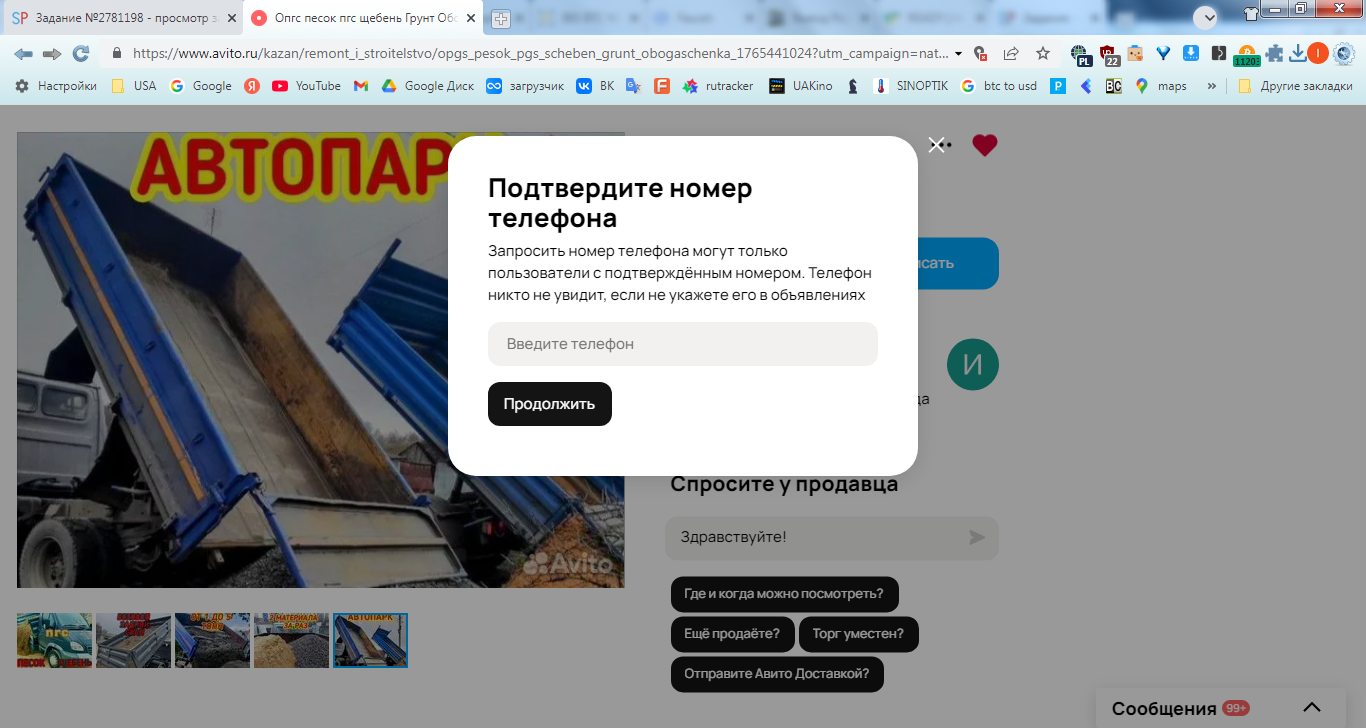Go back with the browser back arrow
This screenshot has height=728, width=1366.
click(23, 54)
